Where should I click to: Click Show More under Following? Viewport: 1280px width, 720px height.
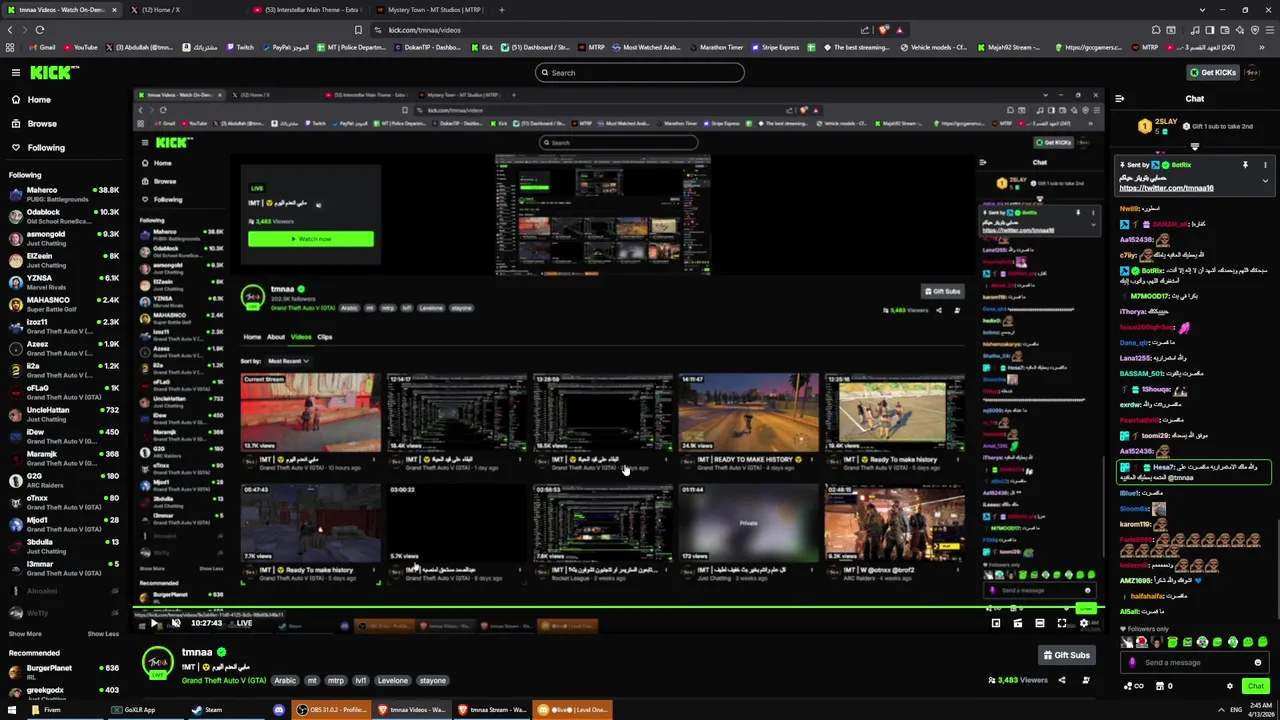click(25, 633)
